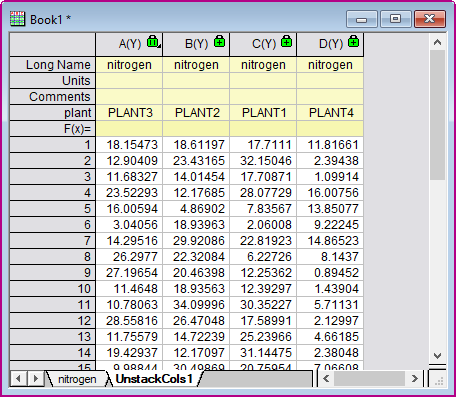Screen dimensions: 456x397
Task: Click the vertical scrollbar down arrow
Action: pos(437,356)
